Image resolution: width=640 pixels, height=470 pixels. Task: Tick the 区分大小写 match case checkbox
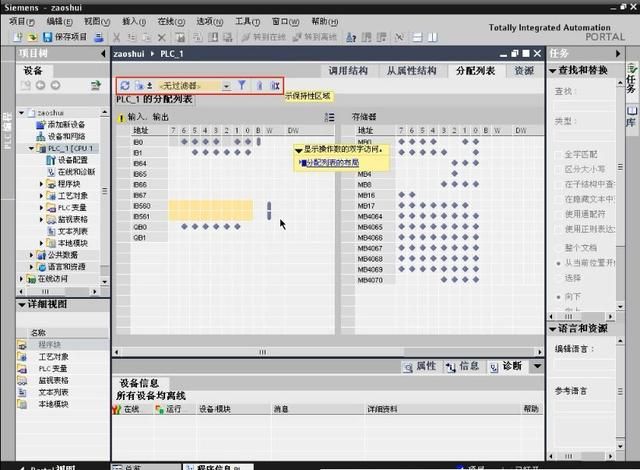[x=558, y=169]
